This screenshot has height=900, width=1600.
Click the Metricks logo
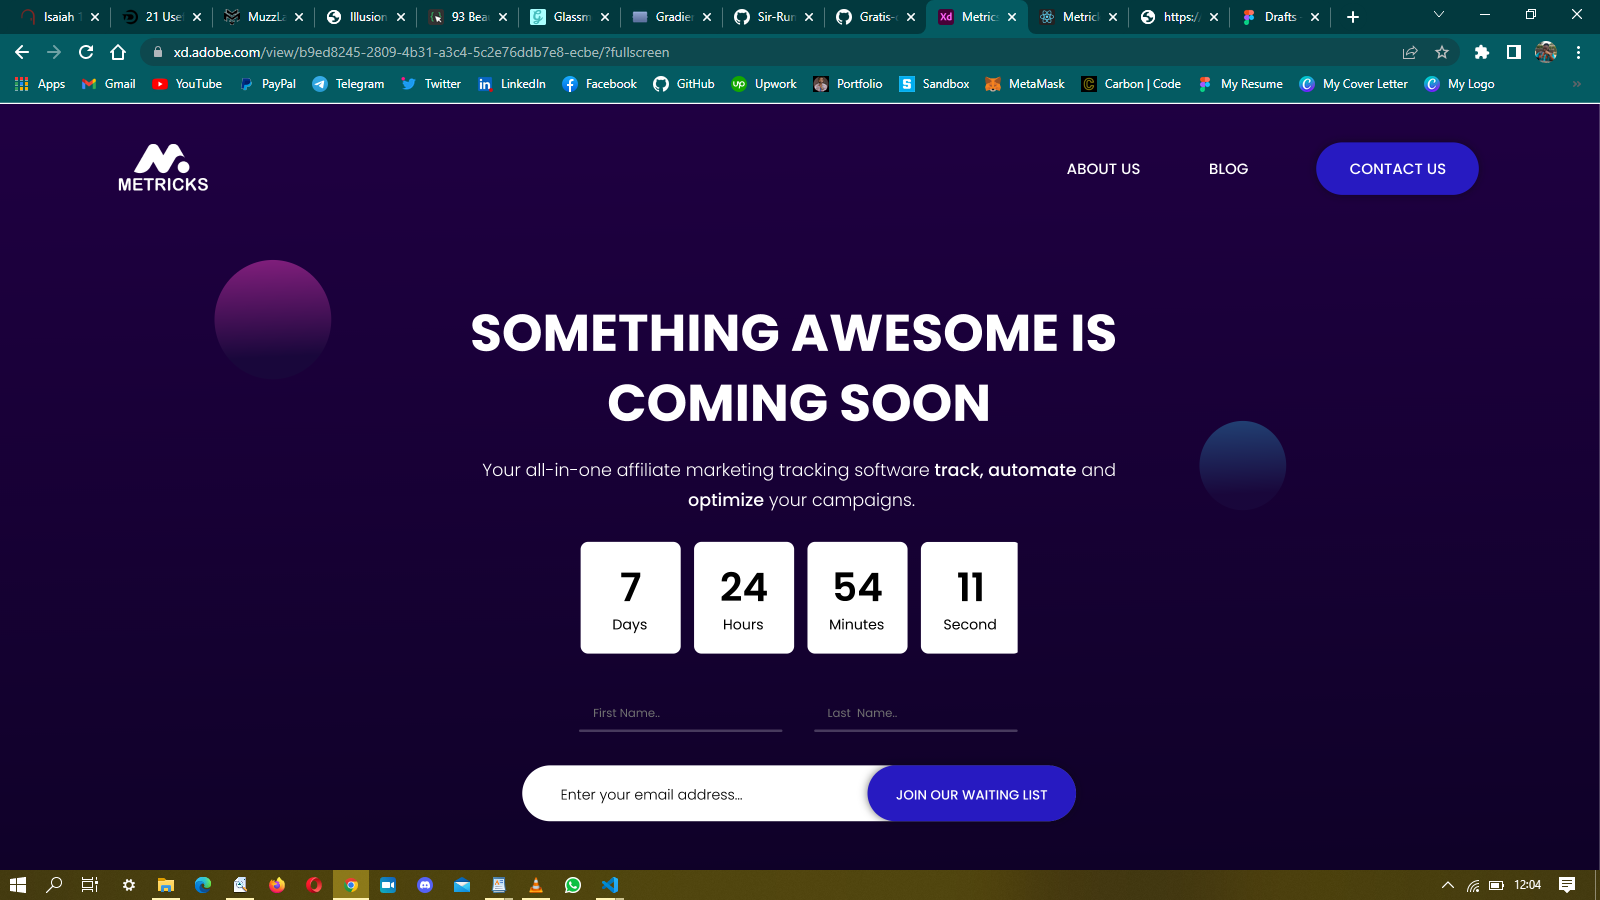(x=163, y=168)
